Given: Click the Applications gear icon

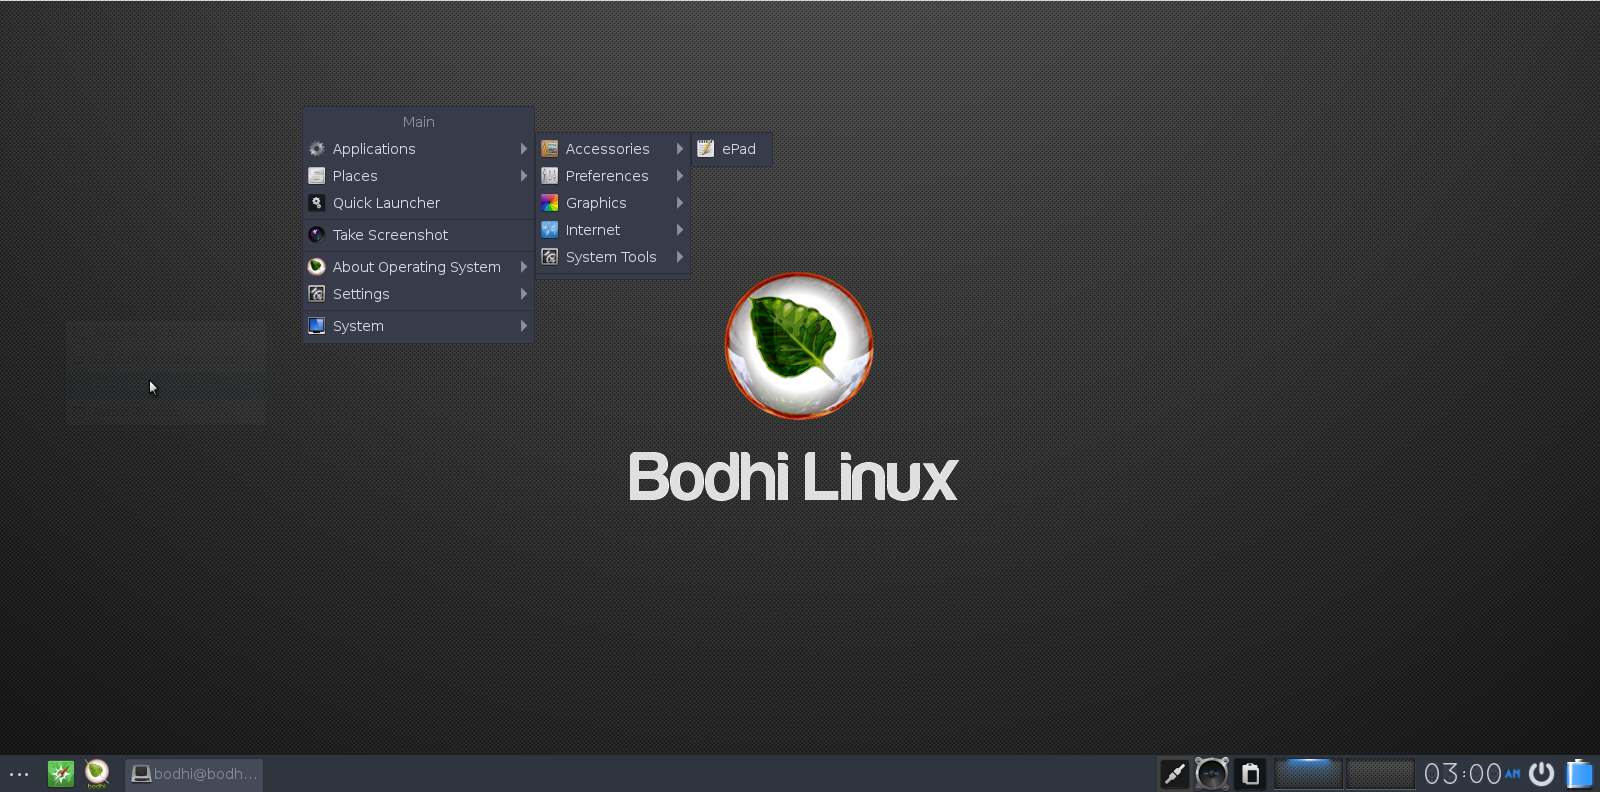Looking at the screenshot, I should click(317, 149).
